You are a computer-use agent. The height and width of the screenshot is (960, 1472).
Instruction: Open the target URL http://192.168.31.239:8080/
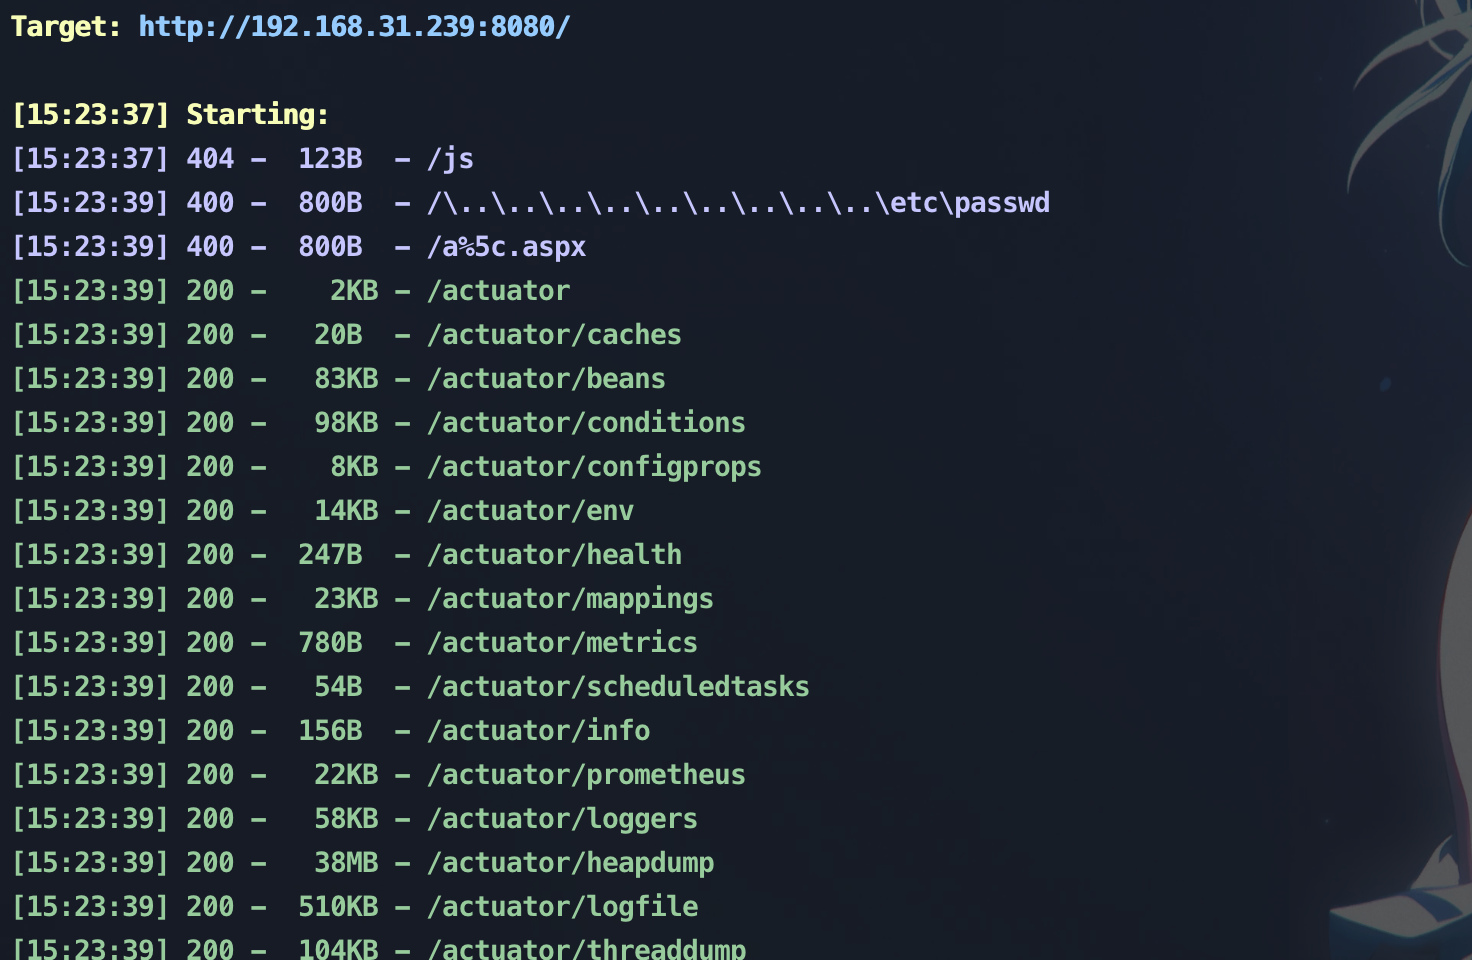coord(354,26)
